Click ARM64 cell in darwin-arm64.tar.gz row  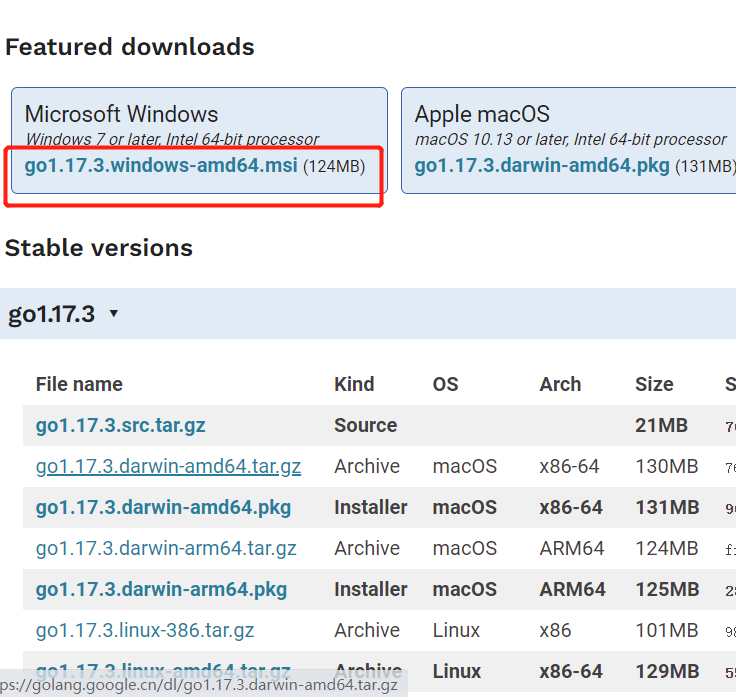pos(572,548)
